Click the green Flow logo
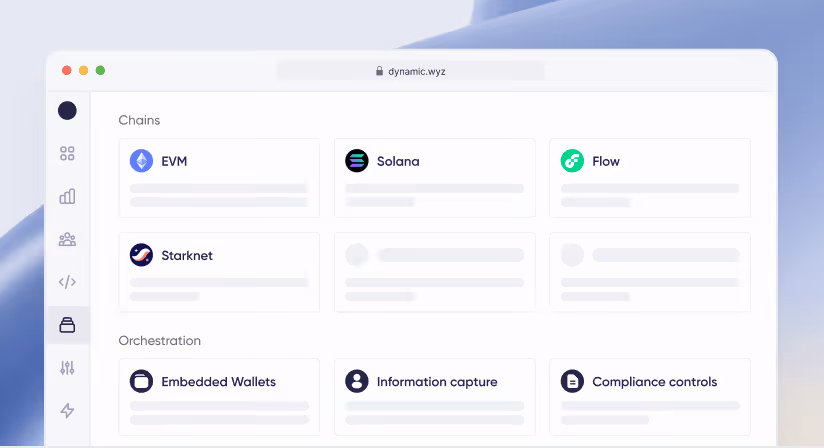The image size is (824, 448). click(572, 161)
